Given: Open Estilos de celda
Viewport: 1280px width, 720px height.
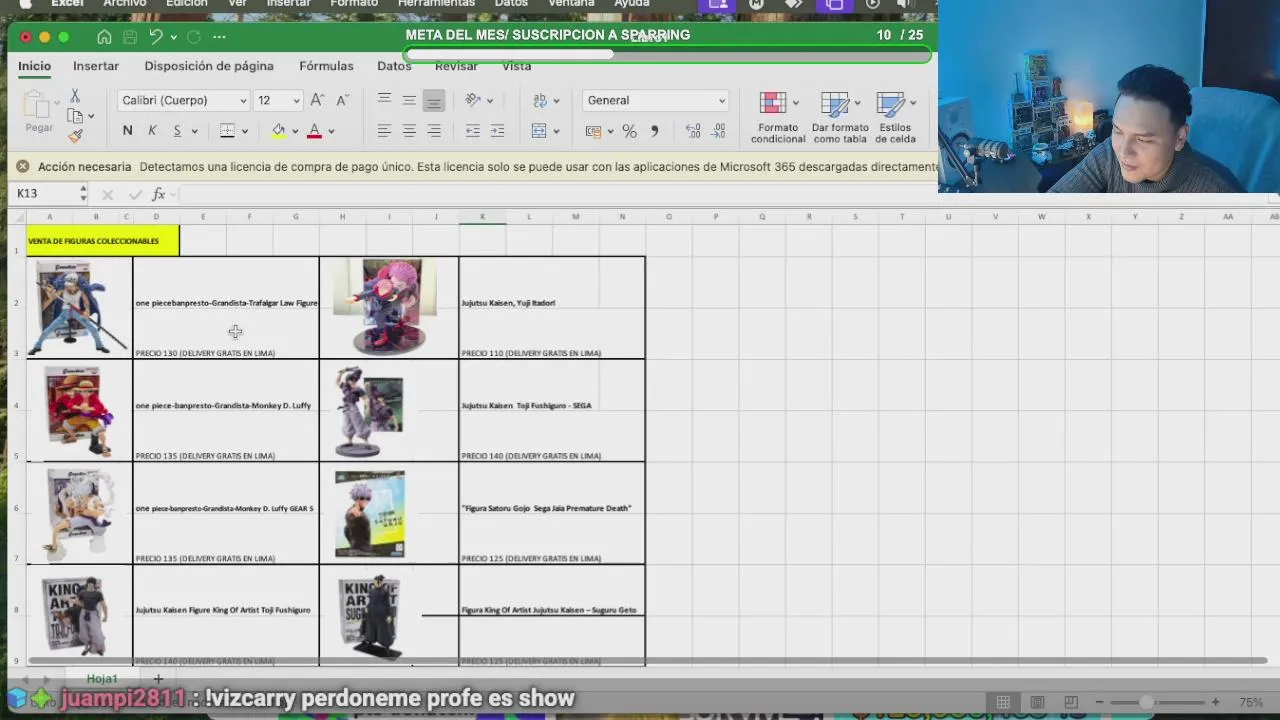Looking at the screenshot, I should click(895, 117).
